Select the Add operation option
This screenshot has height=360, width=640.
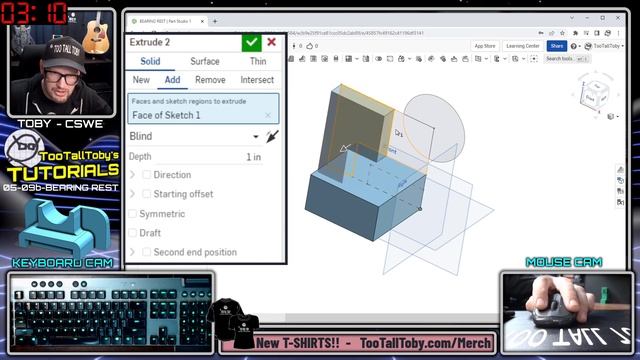point(172,80)
